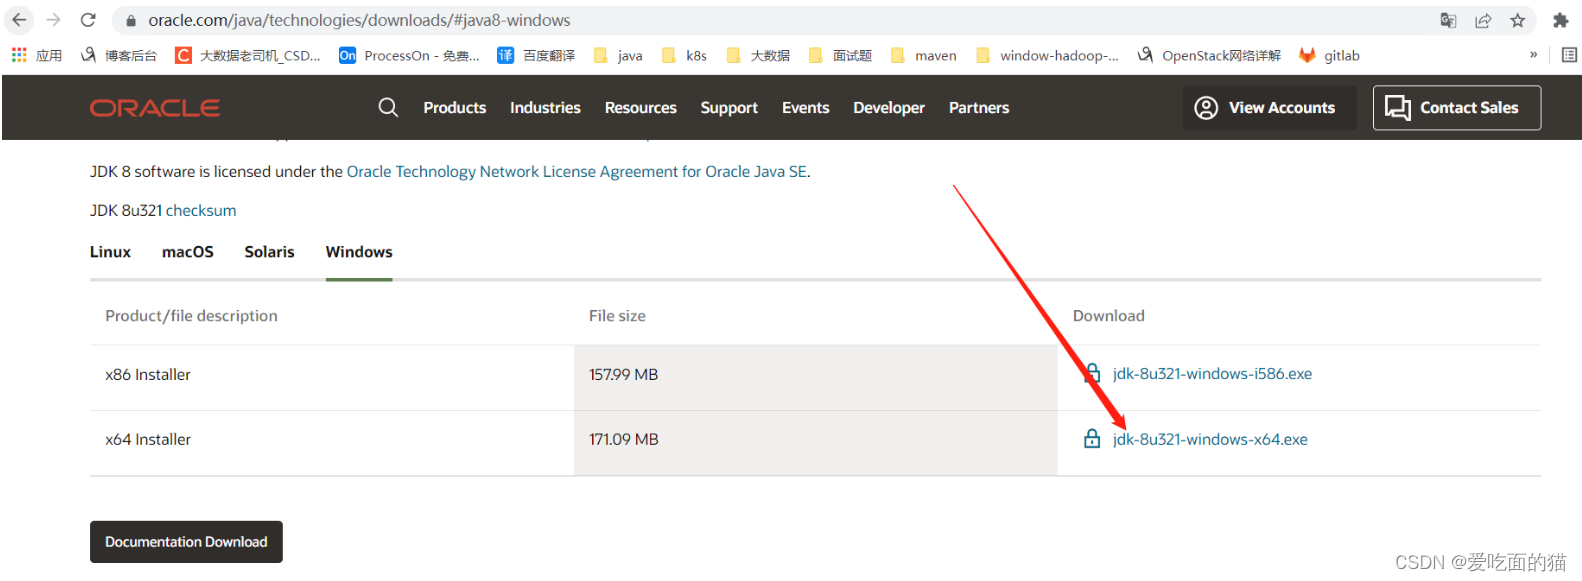Image resolution: width=1582 pixels, height=581 pixels.
Task: Select the Windows tab
Action: pos(359,252)
